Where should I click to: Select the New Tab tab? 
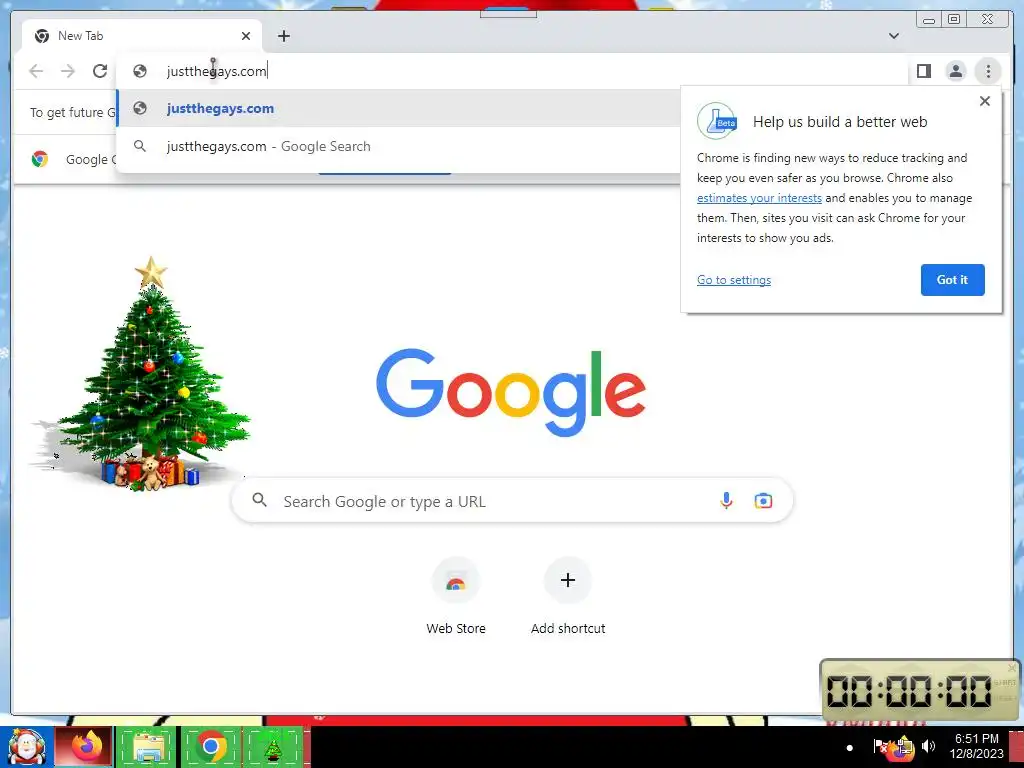[142, 36]
